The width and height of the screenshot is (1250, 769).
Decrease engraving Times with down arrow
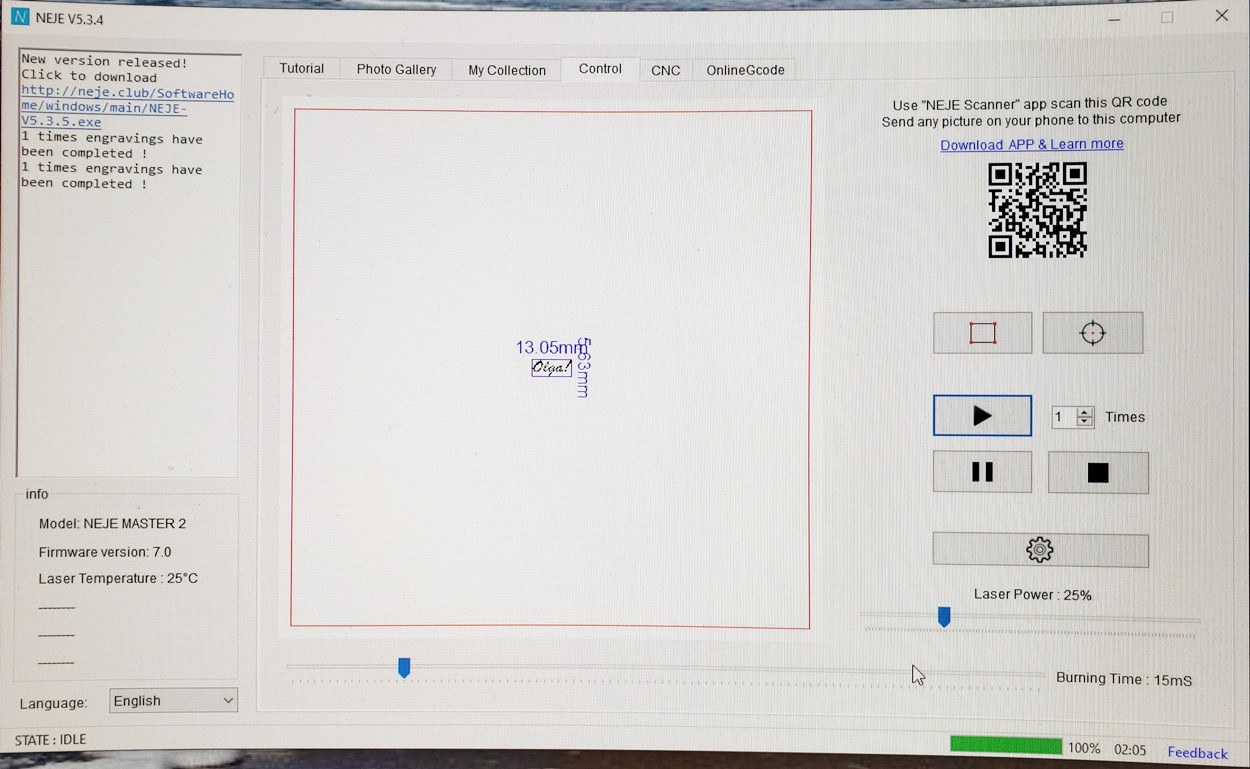pos(1085,423)
